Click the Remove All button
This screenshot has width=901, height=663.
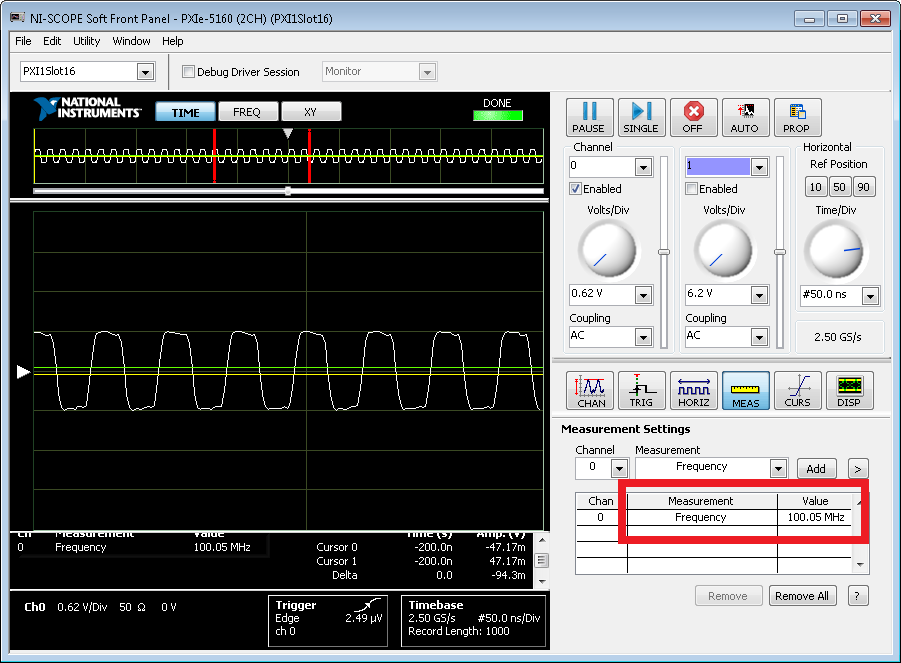point(802,596)
